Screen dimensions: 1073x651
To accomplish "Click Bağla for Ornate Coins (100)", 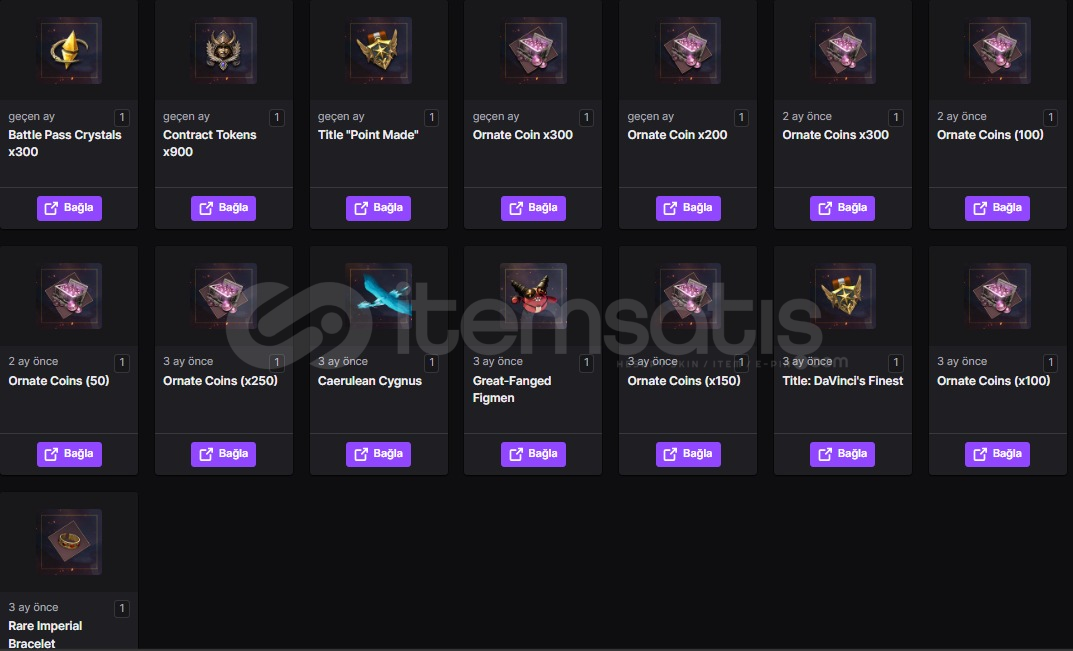I will 997,208.
